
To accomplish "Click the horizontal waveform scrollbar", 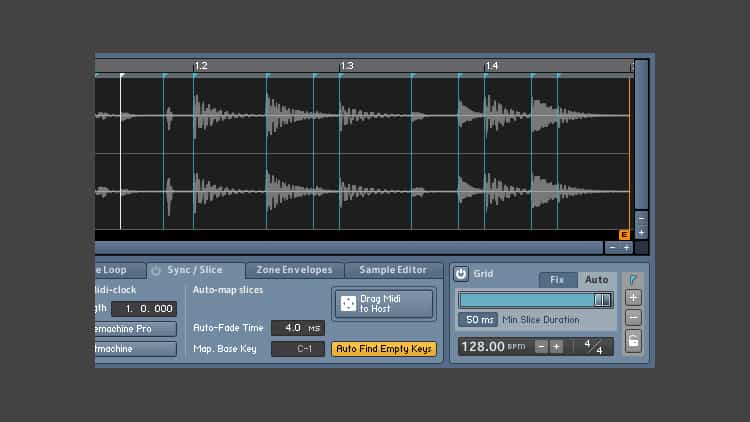I will [x=349, y=247].
